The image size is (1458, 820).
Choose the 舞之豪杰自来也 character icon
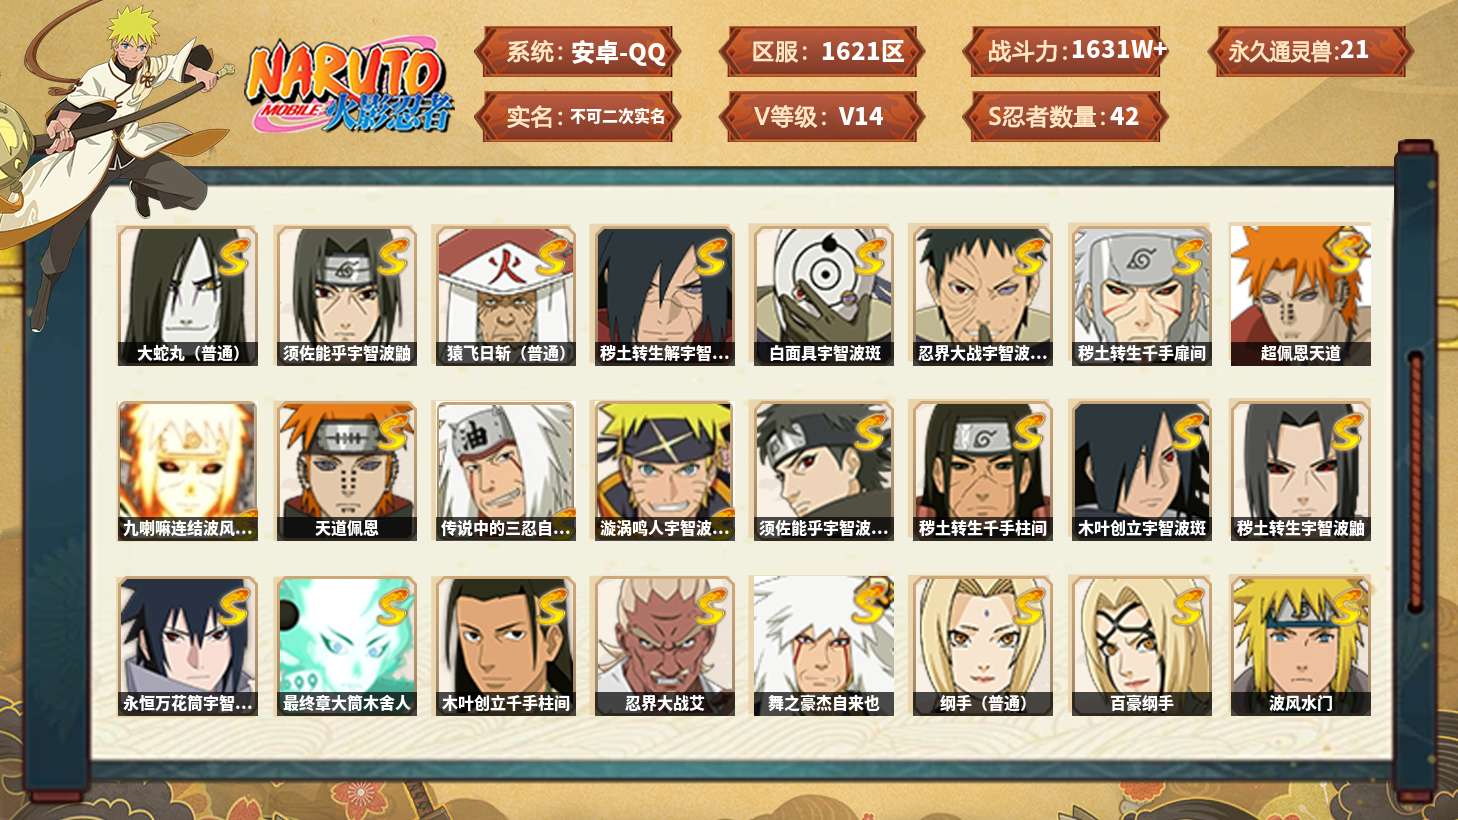coord(823,646)
